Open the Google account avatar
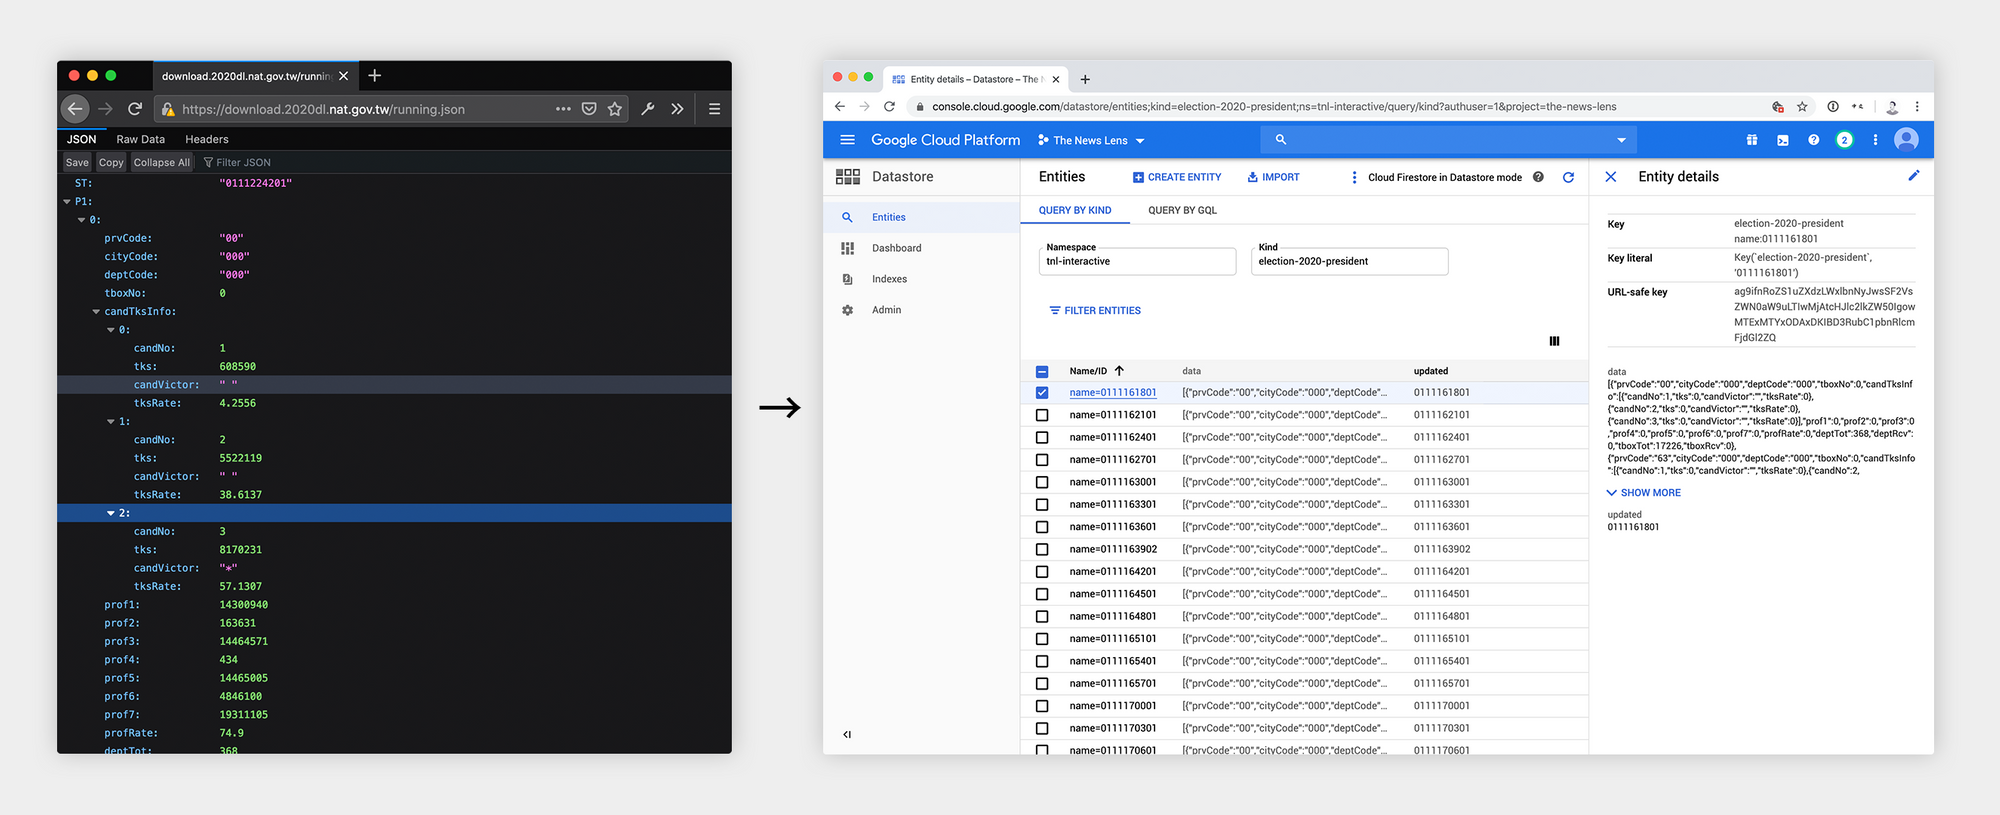 tap(1906, 140)
